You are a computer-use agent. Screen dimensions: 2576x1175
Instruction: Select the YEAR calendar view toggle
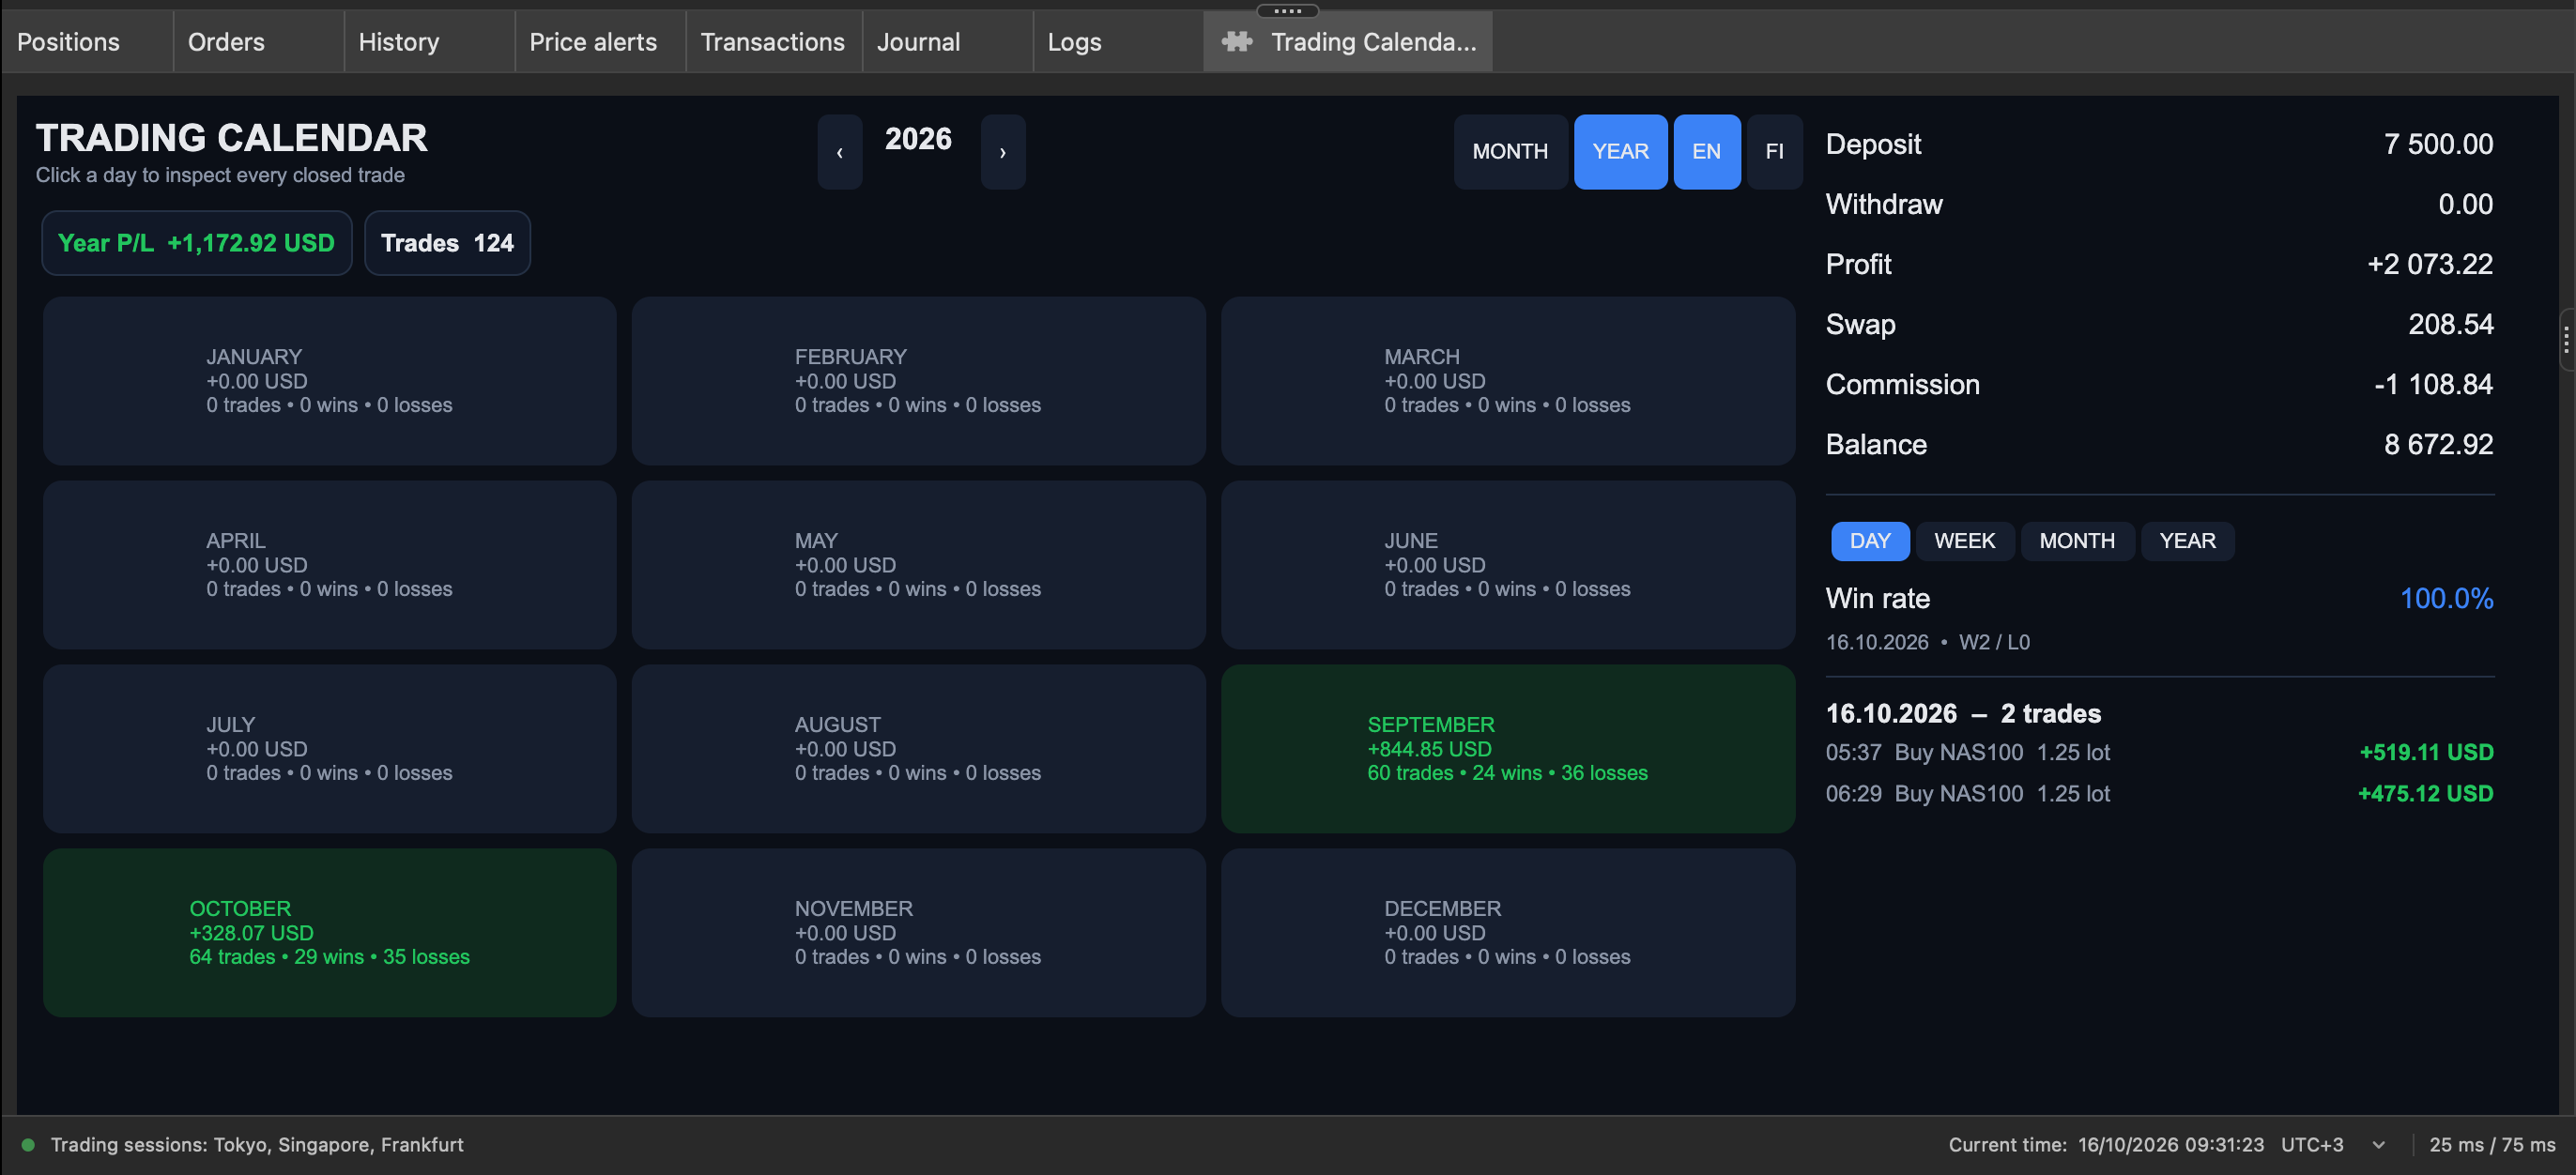(x=1620, y=152)
